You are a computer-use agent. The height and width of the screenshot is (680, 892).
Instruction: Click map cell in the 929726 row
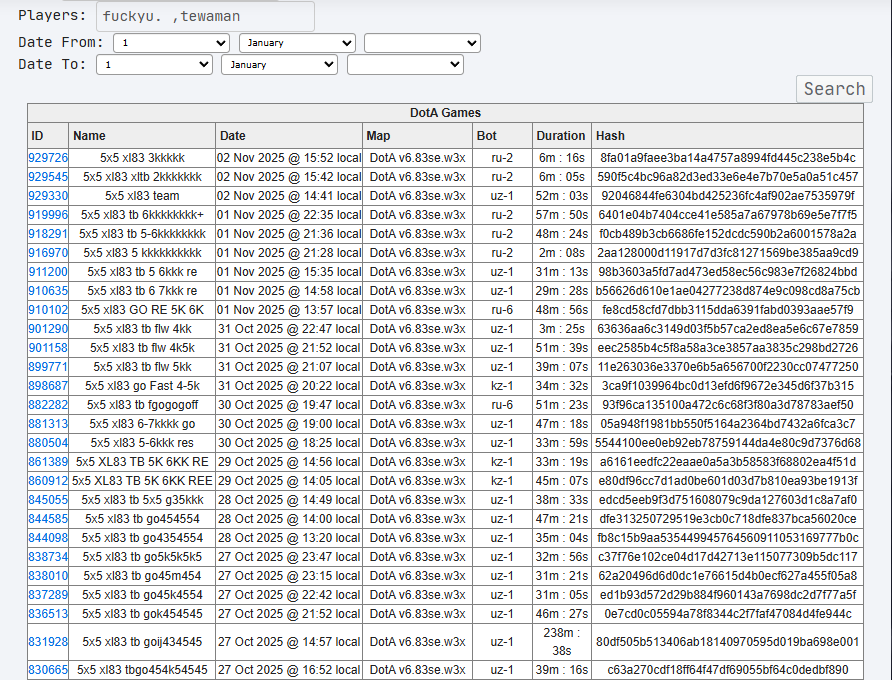[x=418, y=158]
